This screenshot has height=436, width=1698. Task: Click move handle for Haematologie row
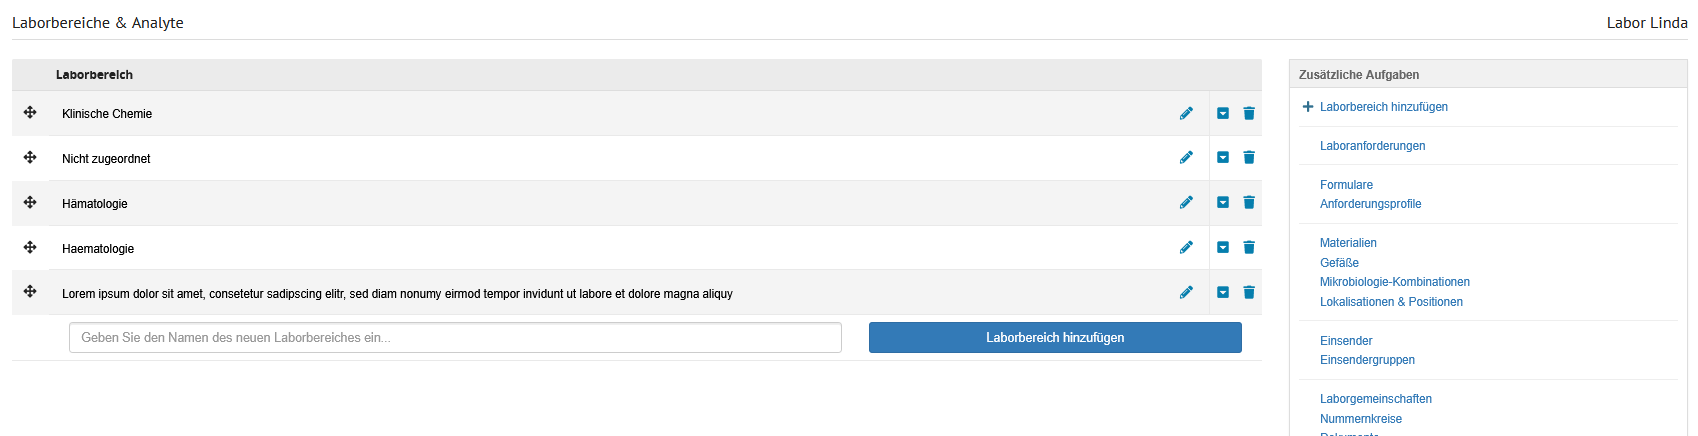click(x=30, y=248)
